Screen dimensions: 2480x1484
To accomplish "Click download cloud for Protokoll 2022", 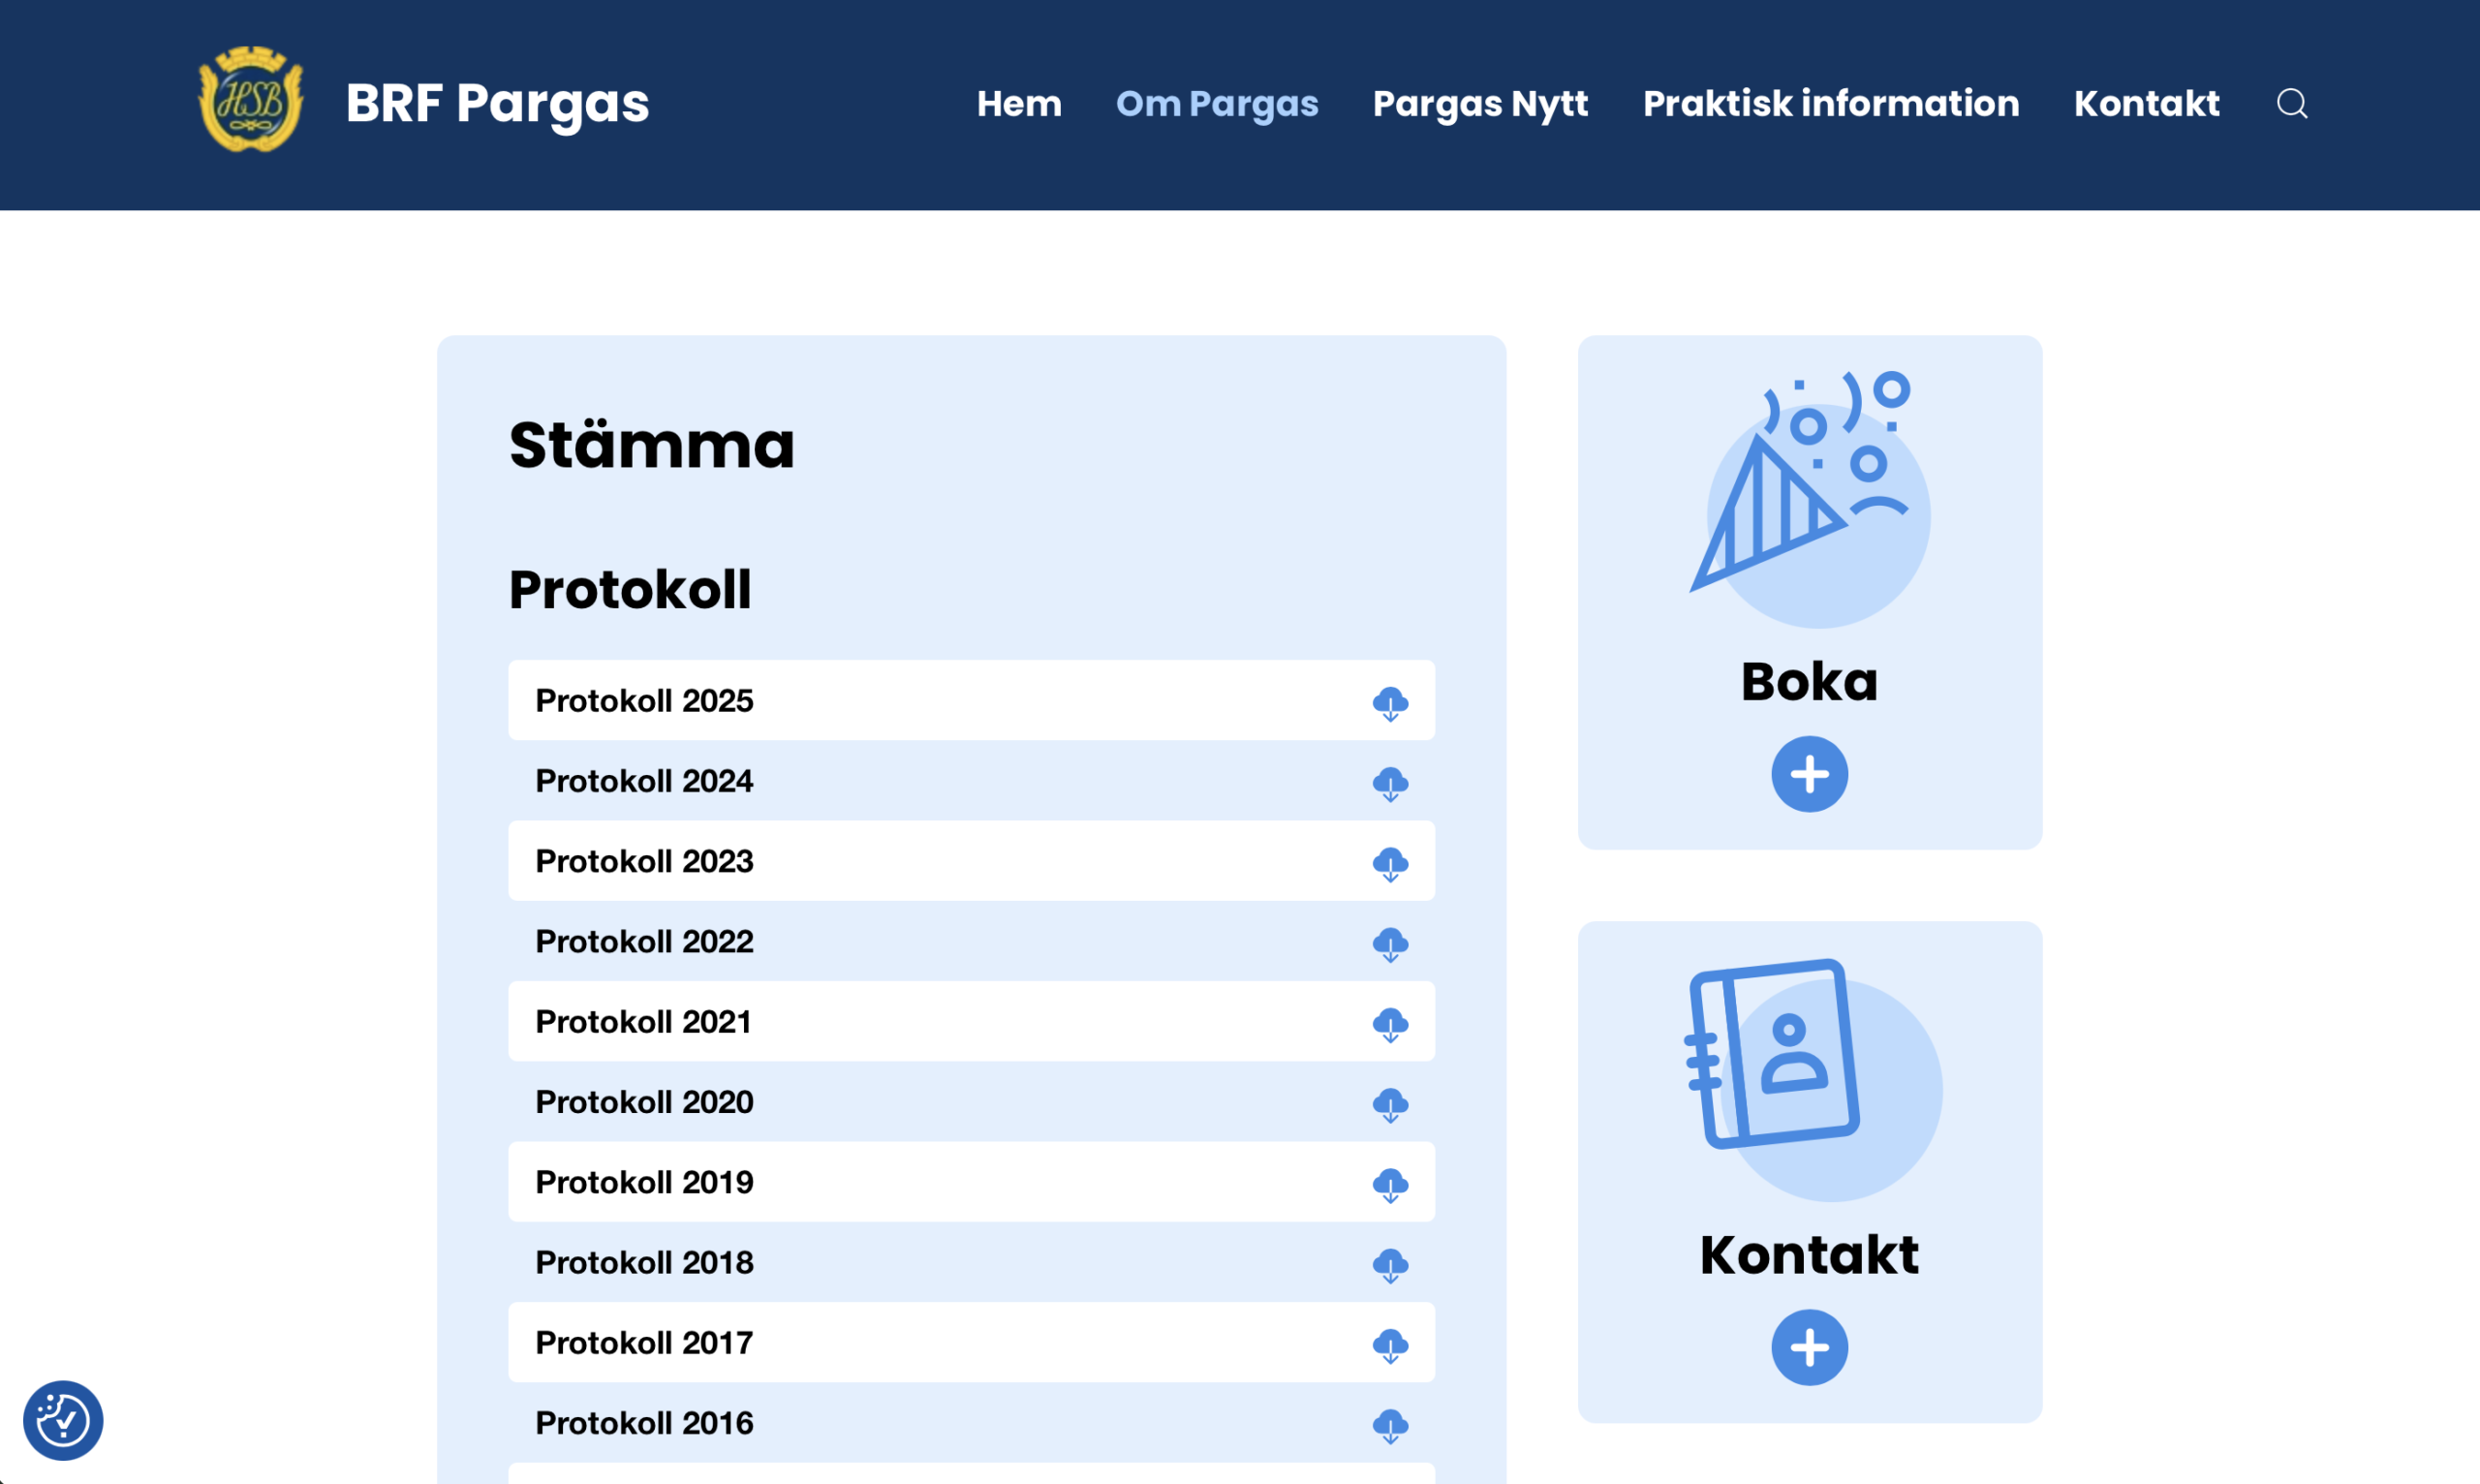I will (1390, 943).
